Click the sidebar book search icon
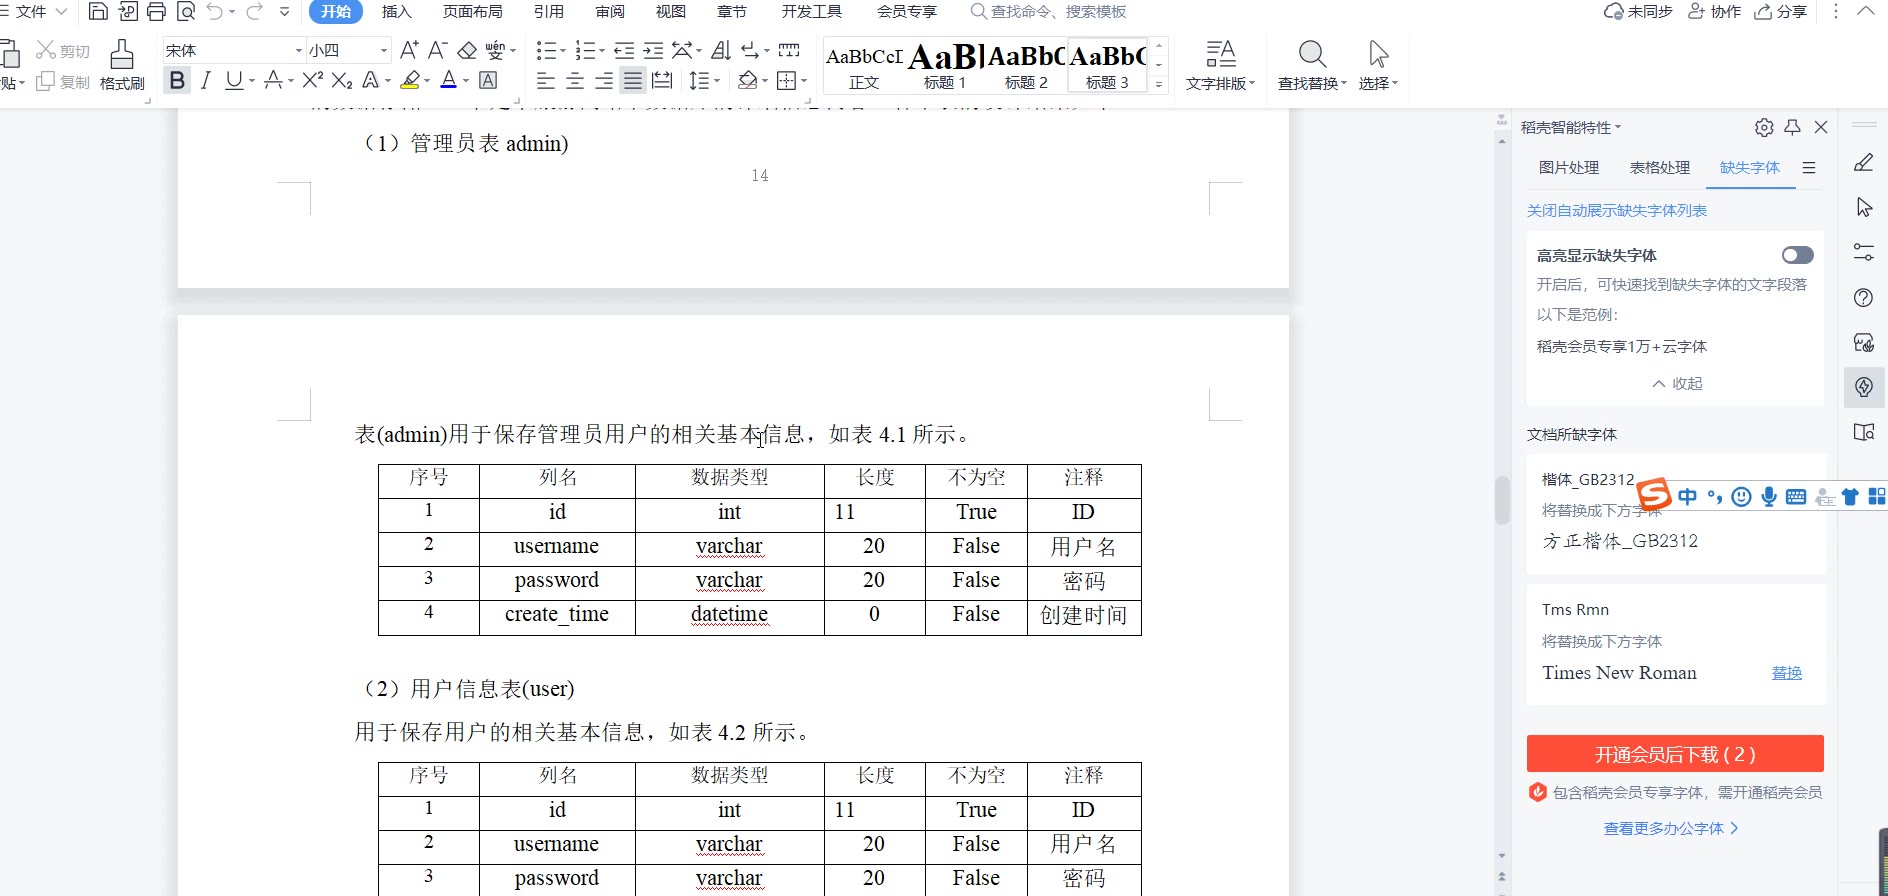 click(x=1864, y=432)
